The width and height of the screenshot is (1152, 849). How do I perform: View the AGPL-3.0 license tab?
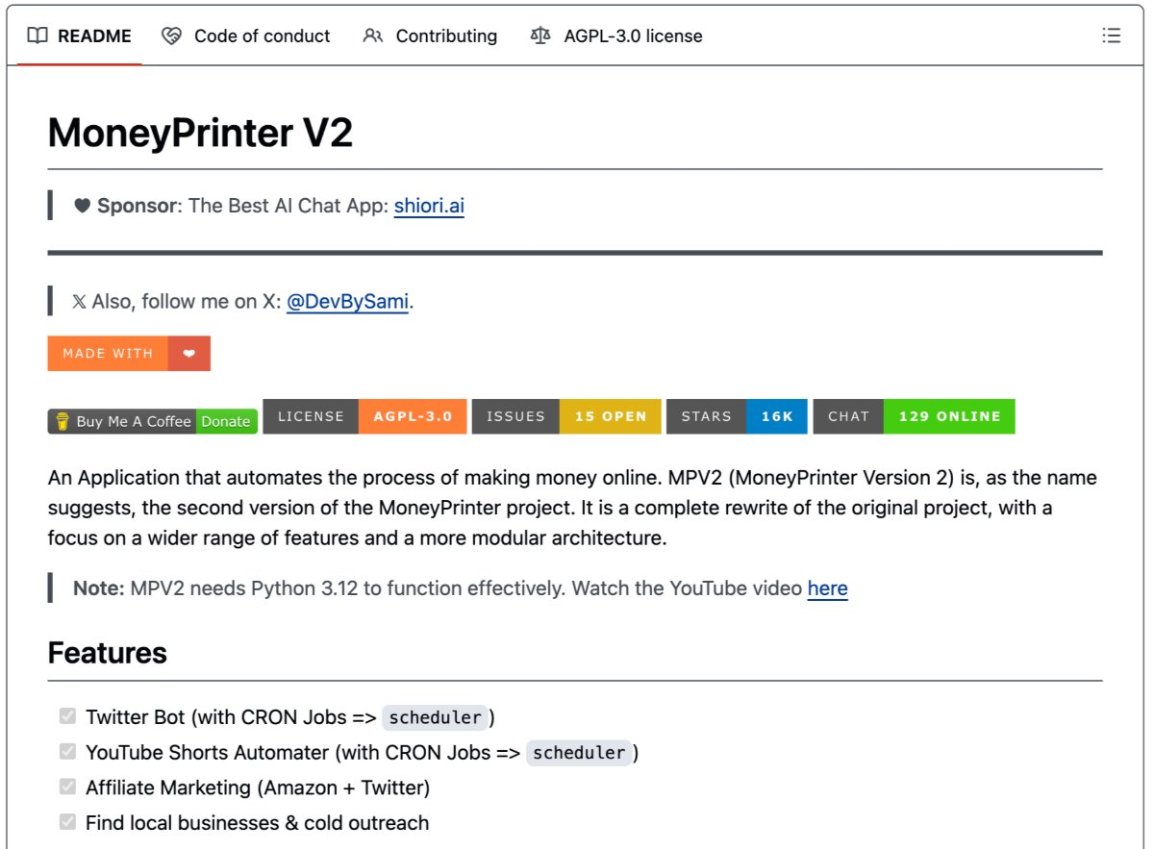pyautogui.click(x=616, y=36)
